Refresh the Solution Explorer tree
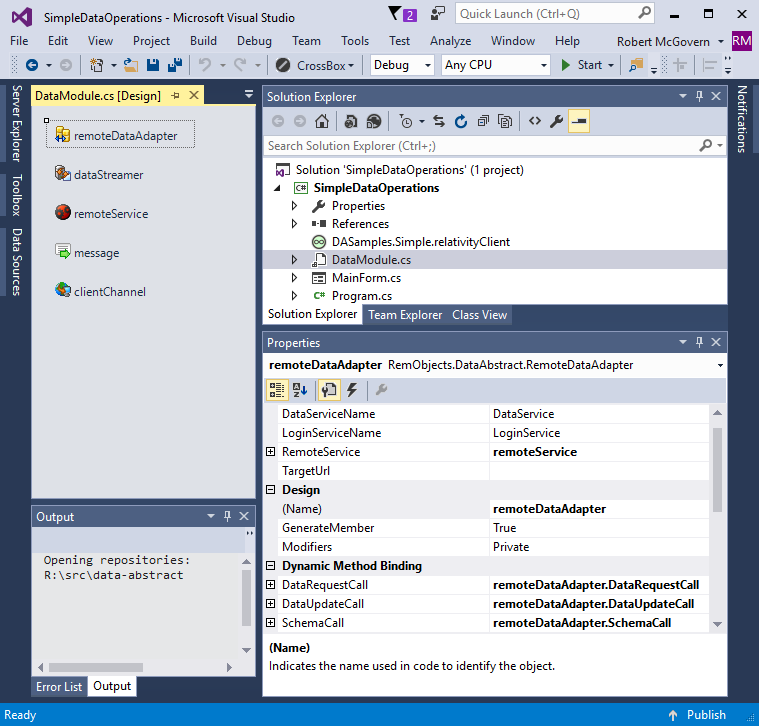759x726 pixels. (x=460, y=121)
